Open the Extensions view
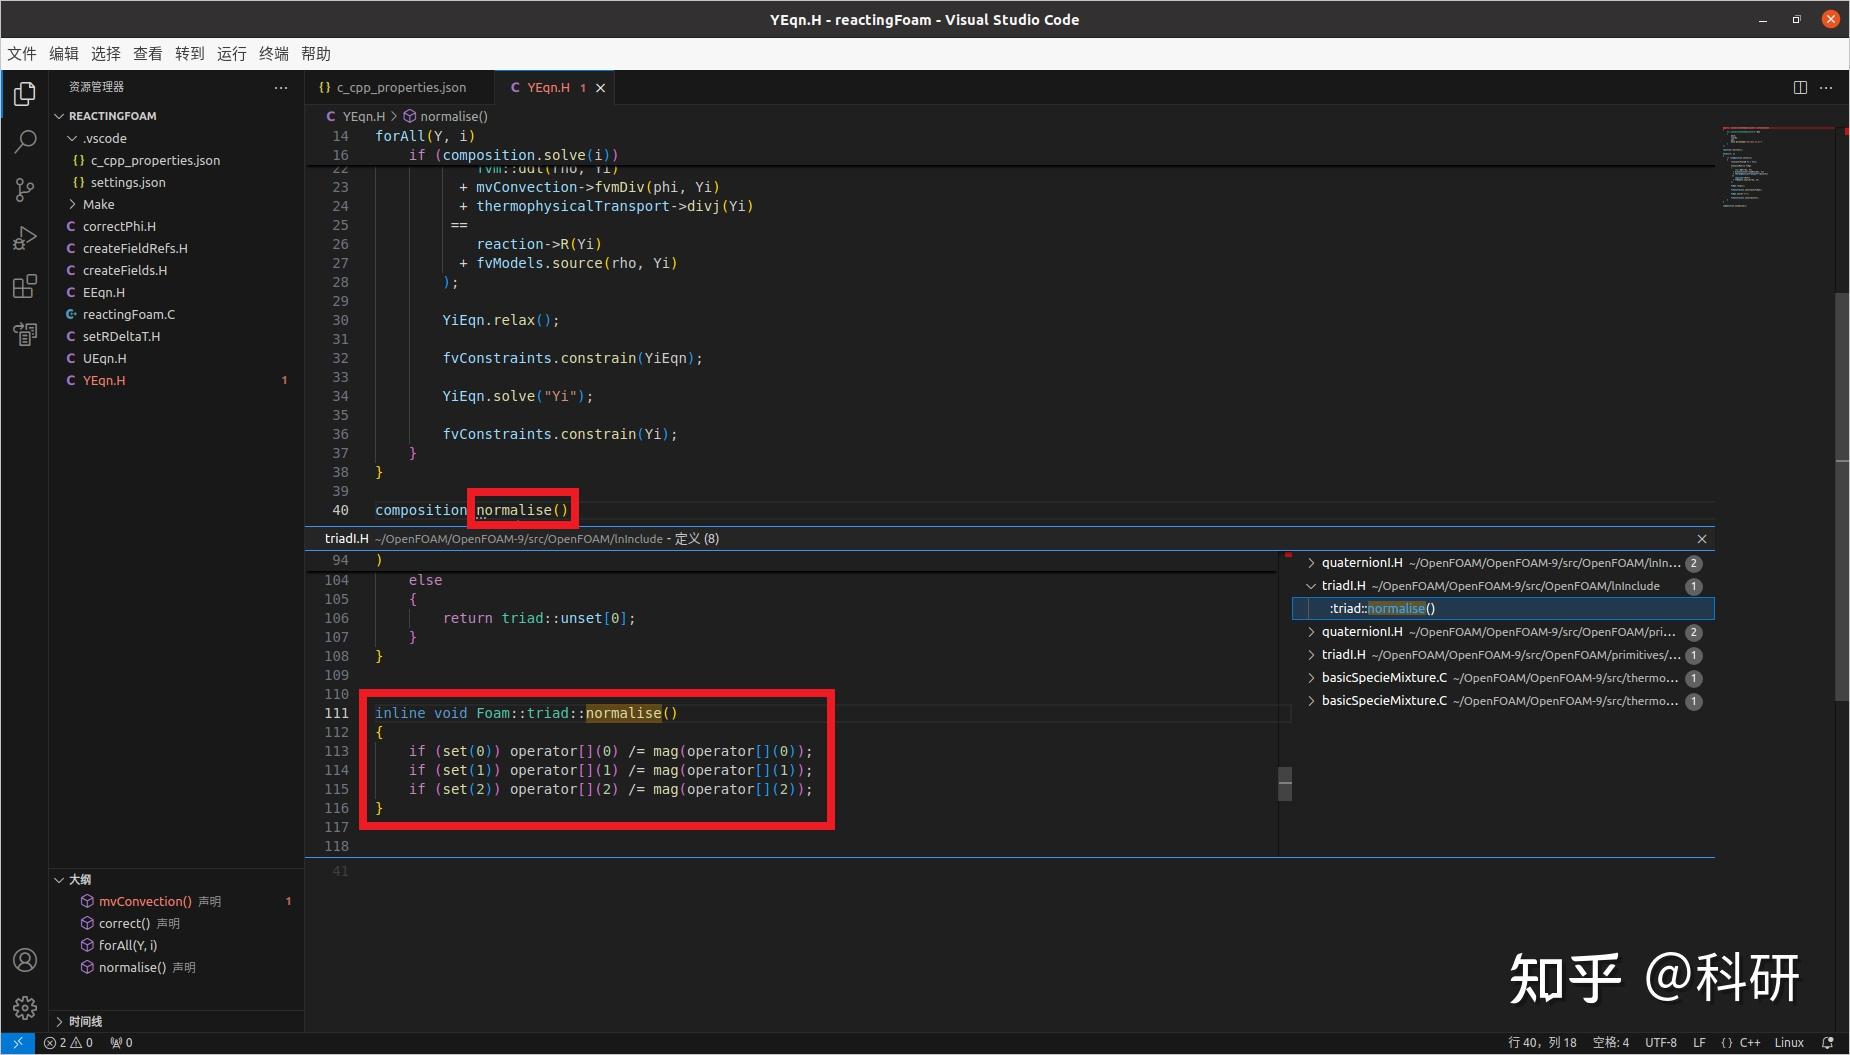This screenshot has height=1055, width=1850. [24, 287]
